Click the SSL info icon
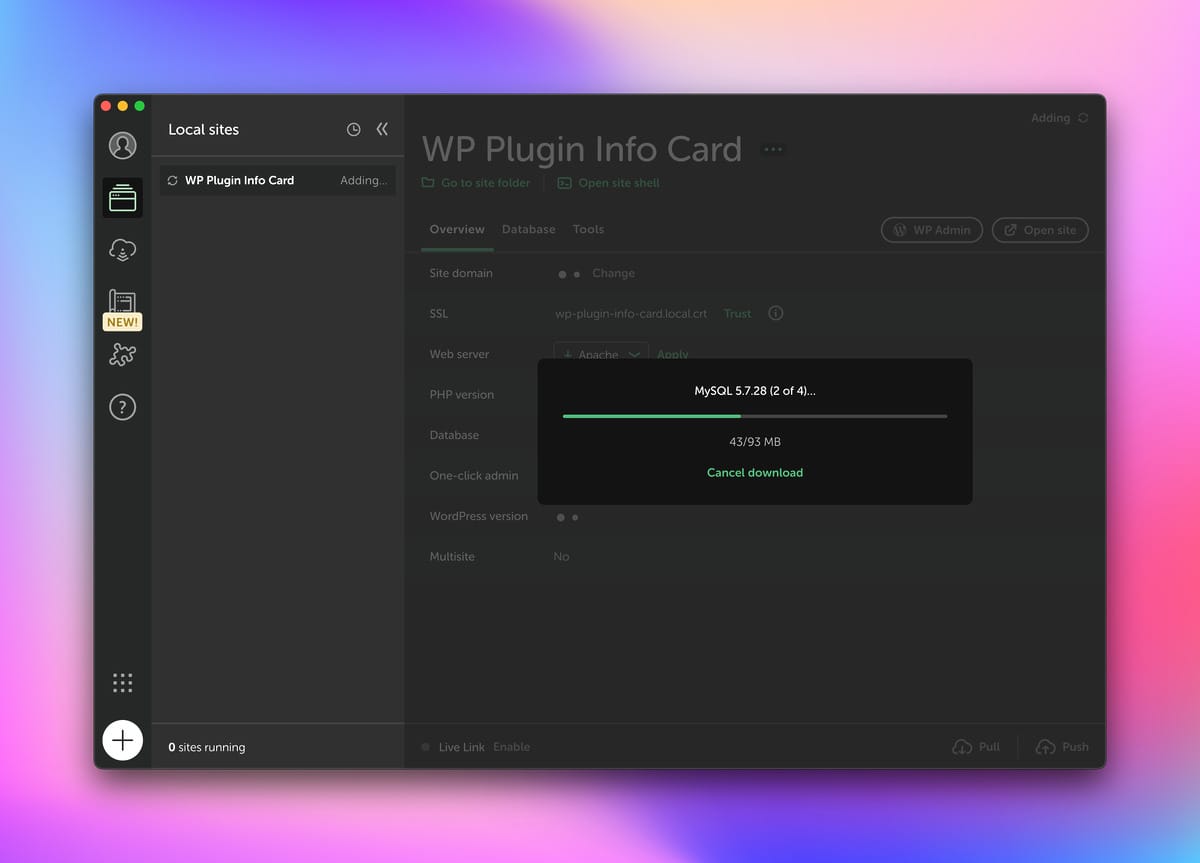The image size is (1200, 863). coord(776,313)
